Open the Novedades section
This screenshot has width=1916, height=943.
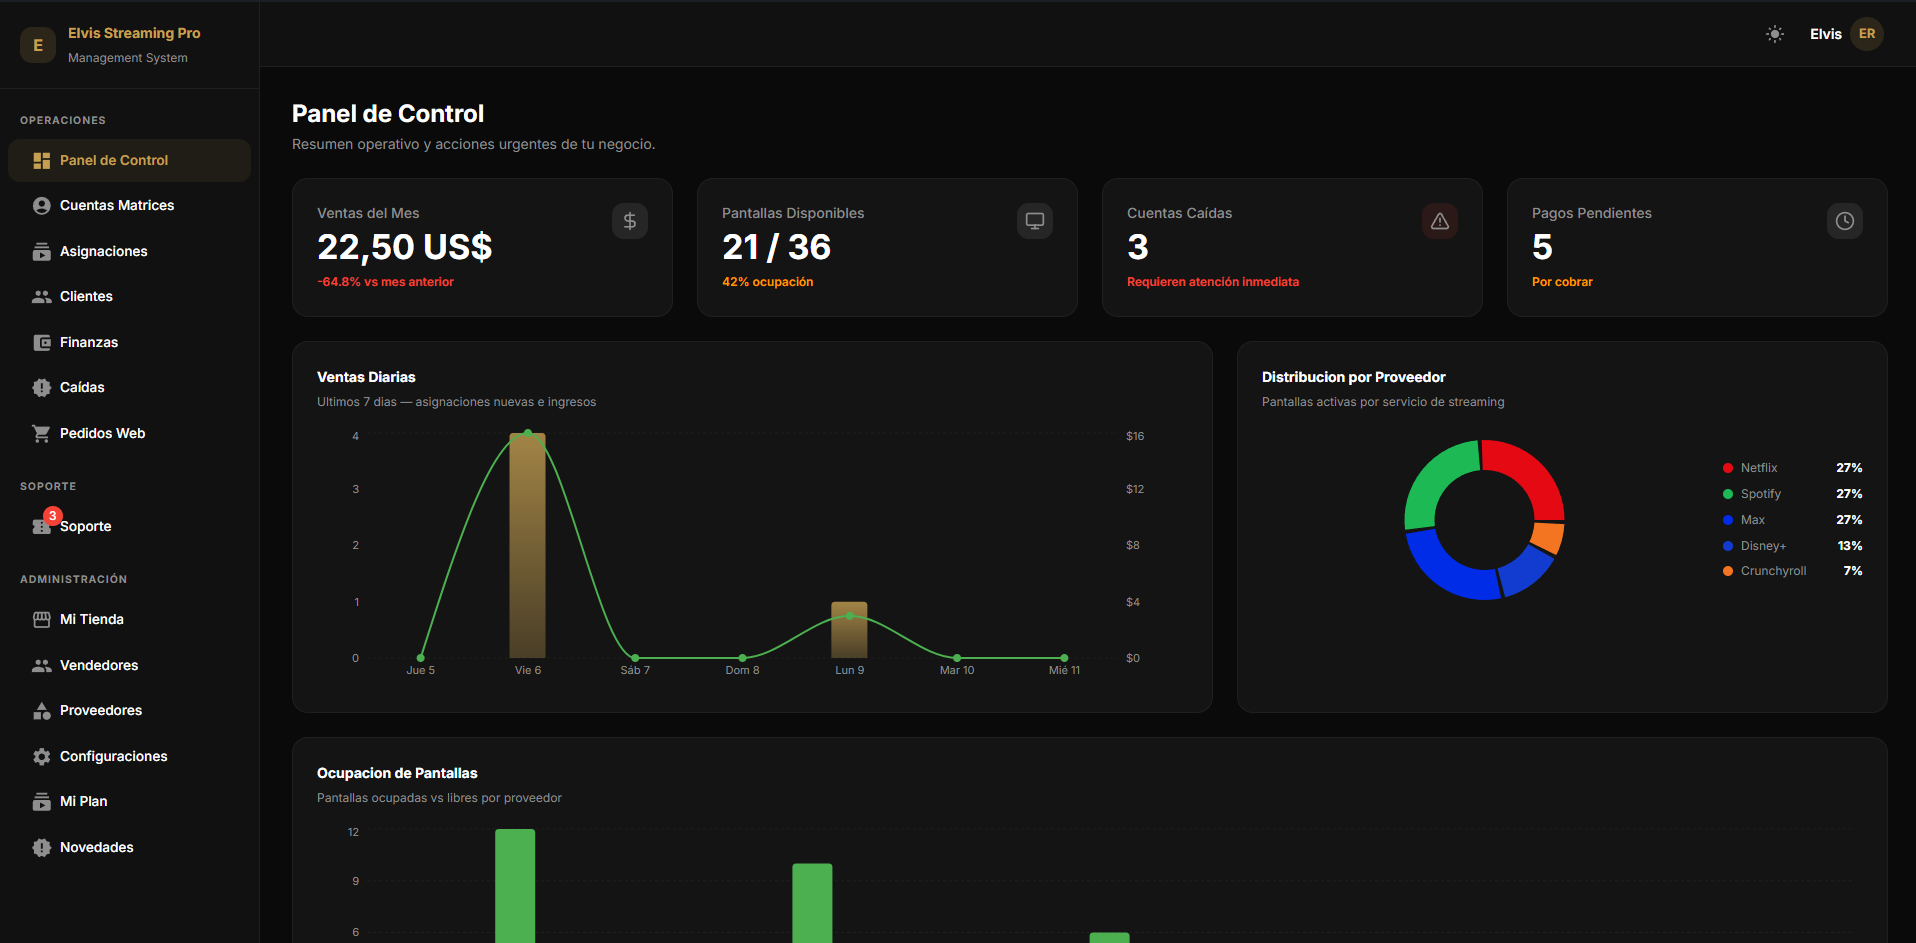pos(96,847)
